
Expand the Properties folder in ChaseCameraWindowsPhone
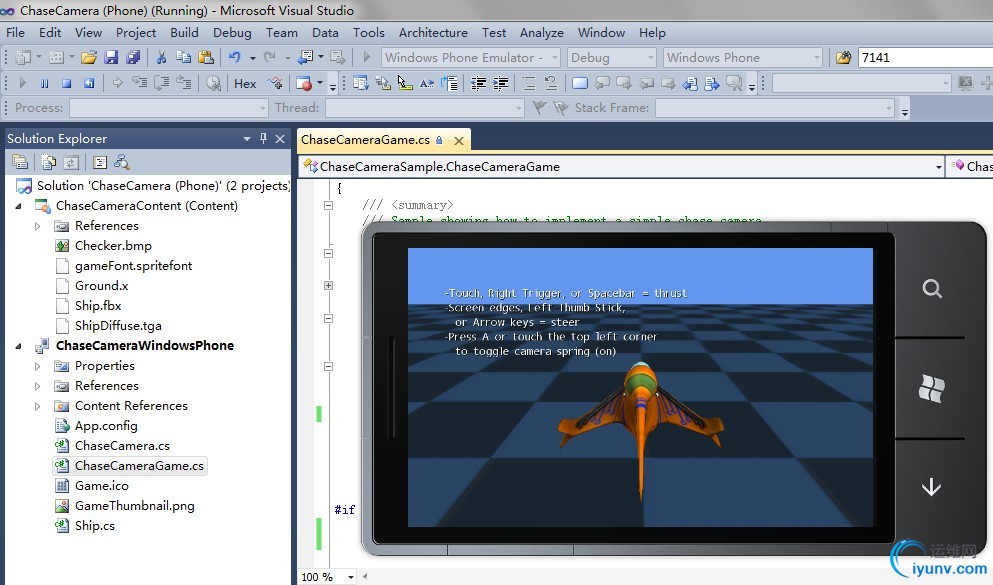tap(38, 366)
